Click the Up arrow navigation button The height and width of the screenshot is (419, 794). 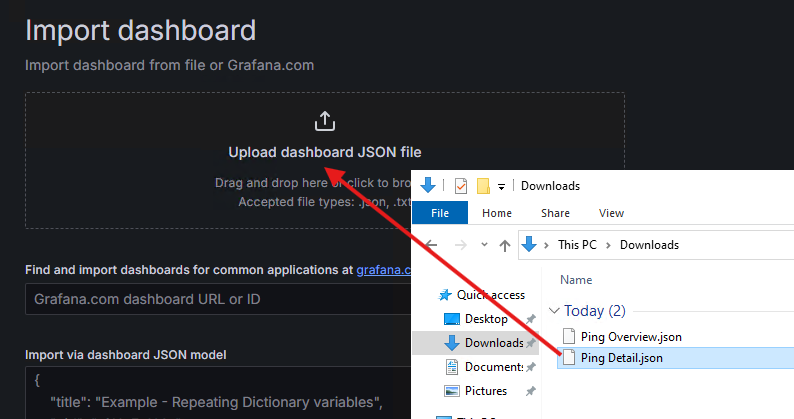click(505, 245)
